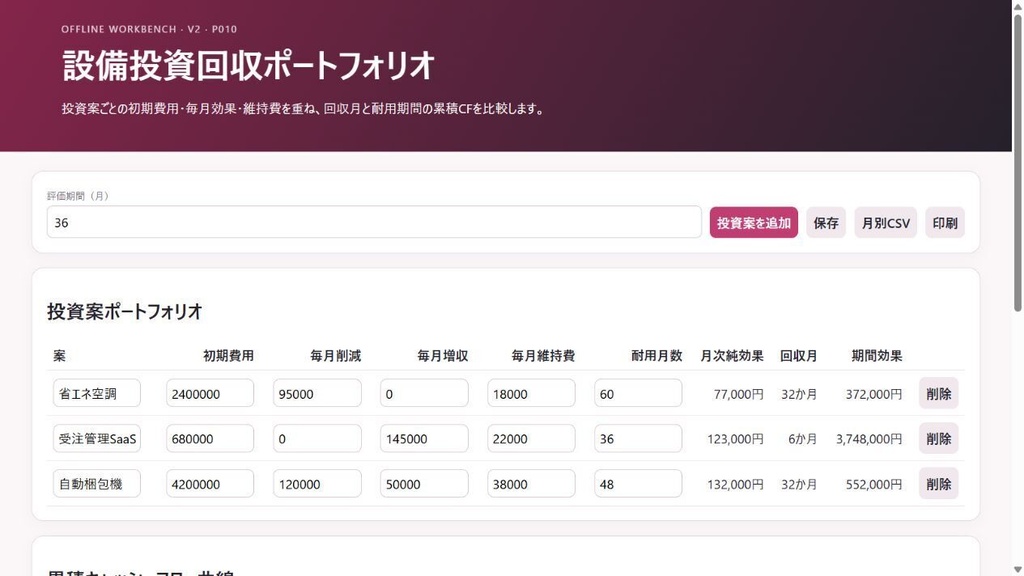Screen dimensions: 1024x576
Task: Click the 設備投資回収ポートフォリオ page title
Action: pyautogui.click(x=249, y=66)
